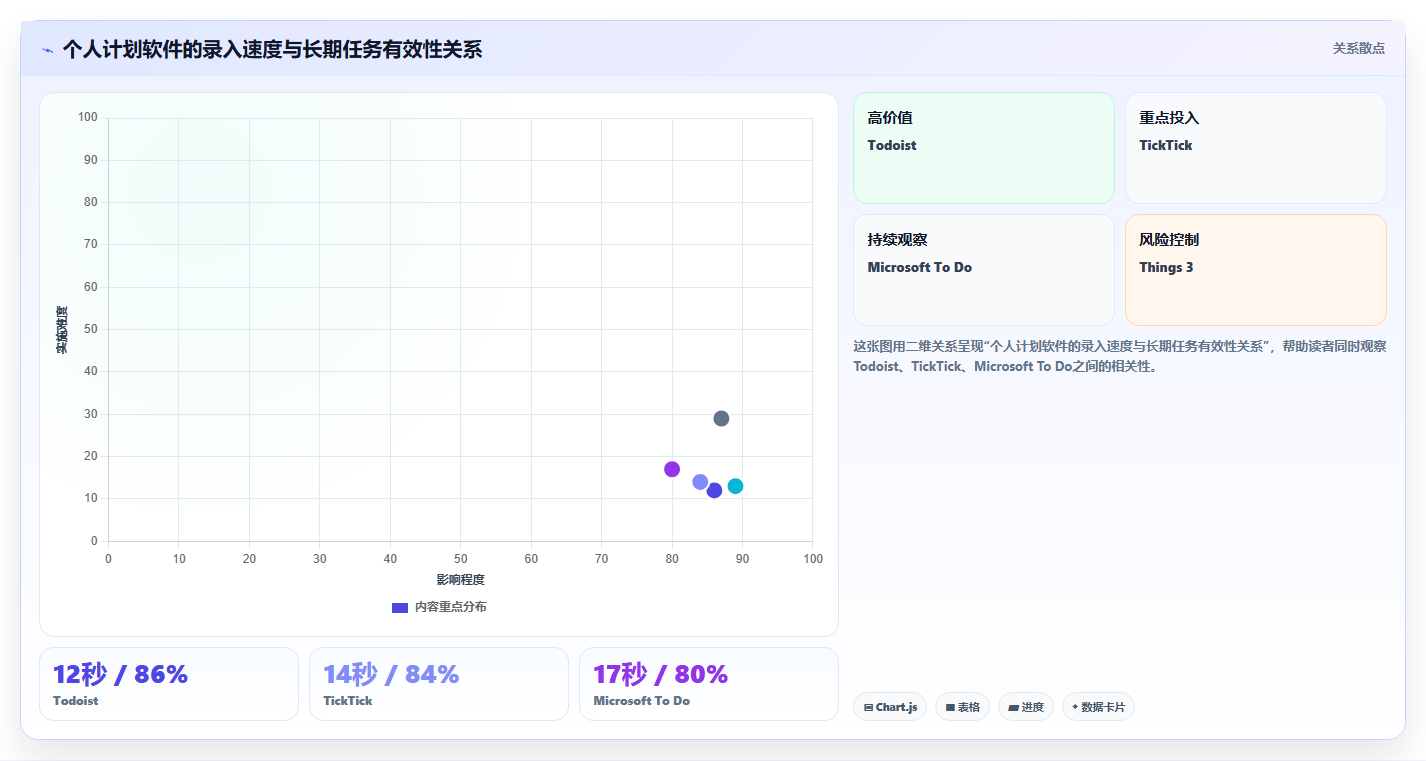Open the 风险控制 Things 3 card
This screenshot has height=761, width=1426.
pos(1255,270)
